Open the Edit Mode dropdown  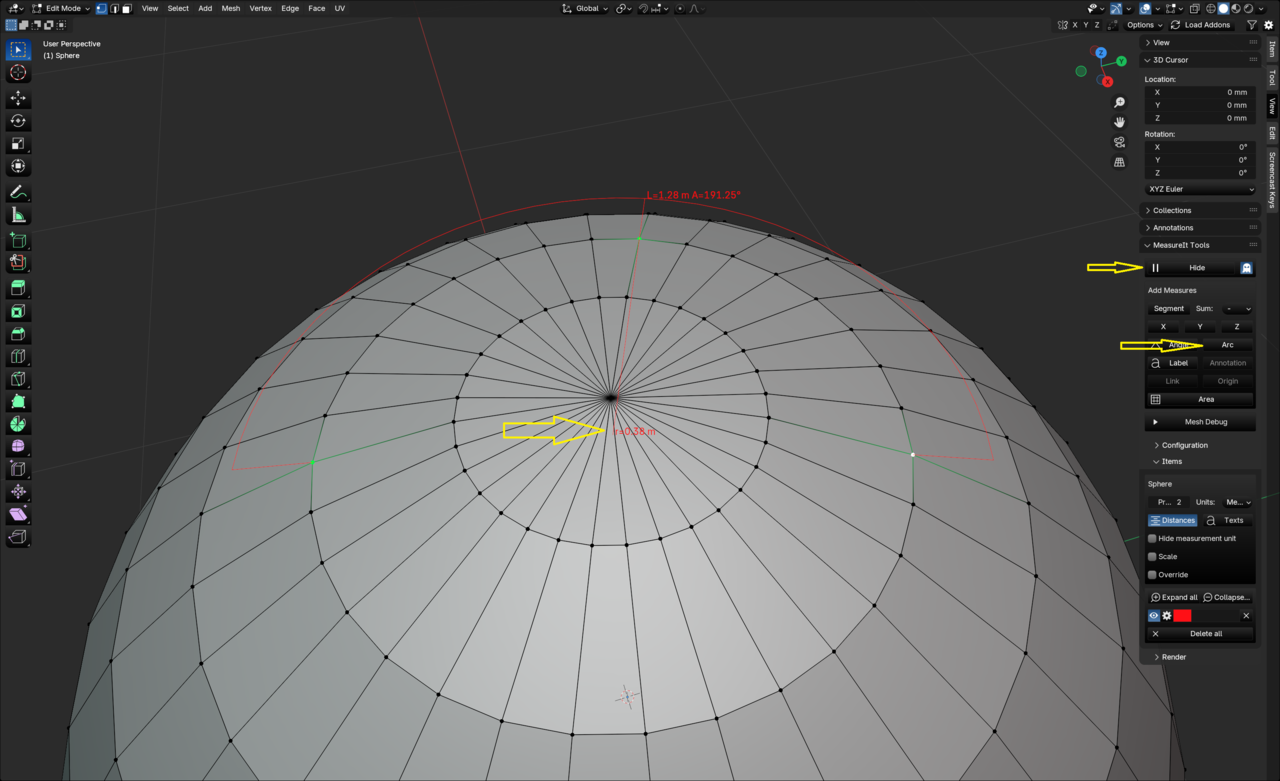pyautogui.click(x=61, y=8)
